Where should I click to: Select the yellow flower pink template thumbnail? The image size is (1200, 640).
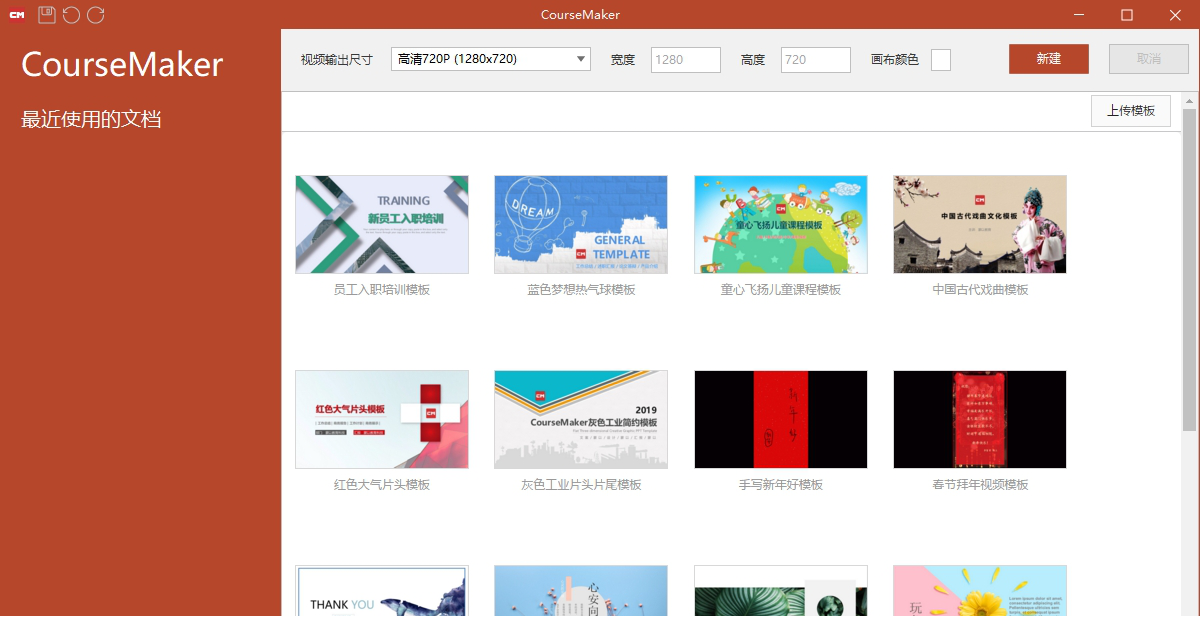tap(980, 591)
